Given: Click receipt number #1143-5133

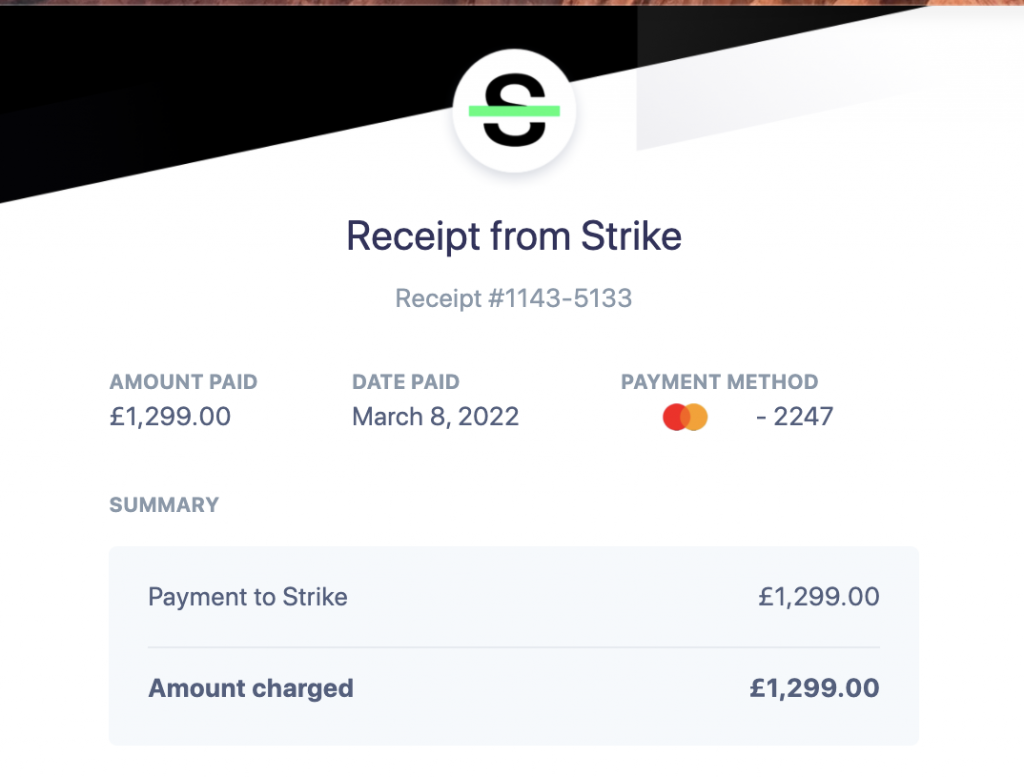Looking at the screenshot, I should tap(513, 298).
